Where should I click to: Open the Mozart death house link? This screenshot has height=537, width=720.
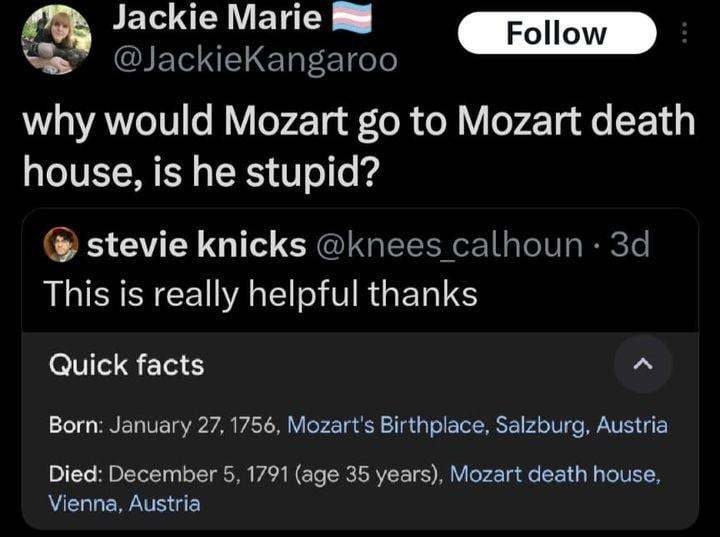(x=554, y=473)
